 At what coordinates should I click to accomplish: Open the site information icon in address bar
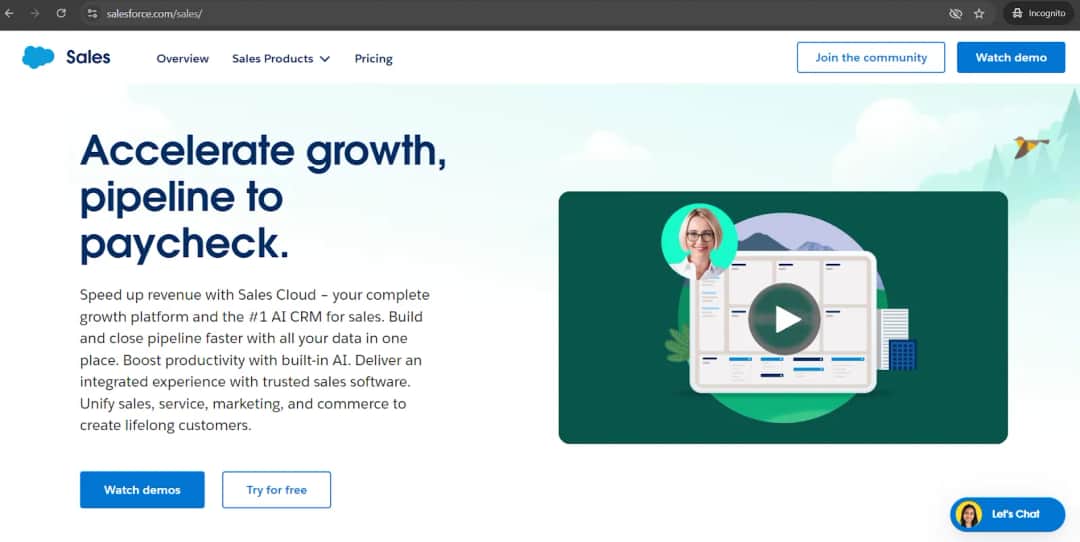point(92,13)
